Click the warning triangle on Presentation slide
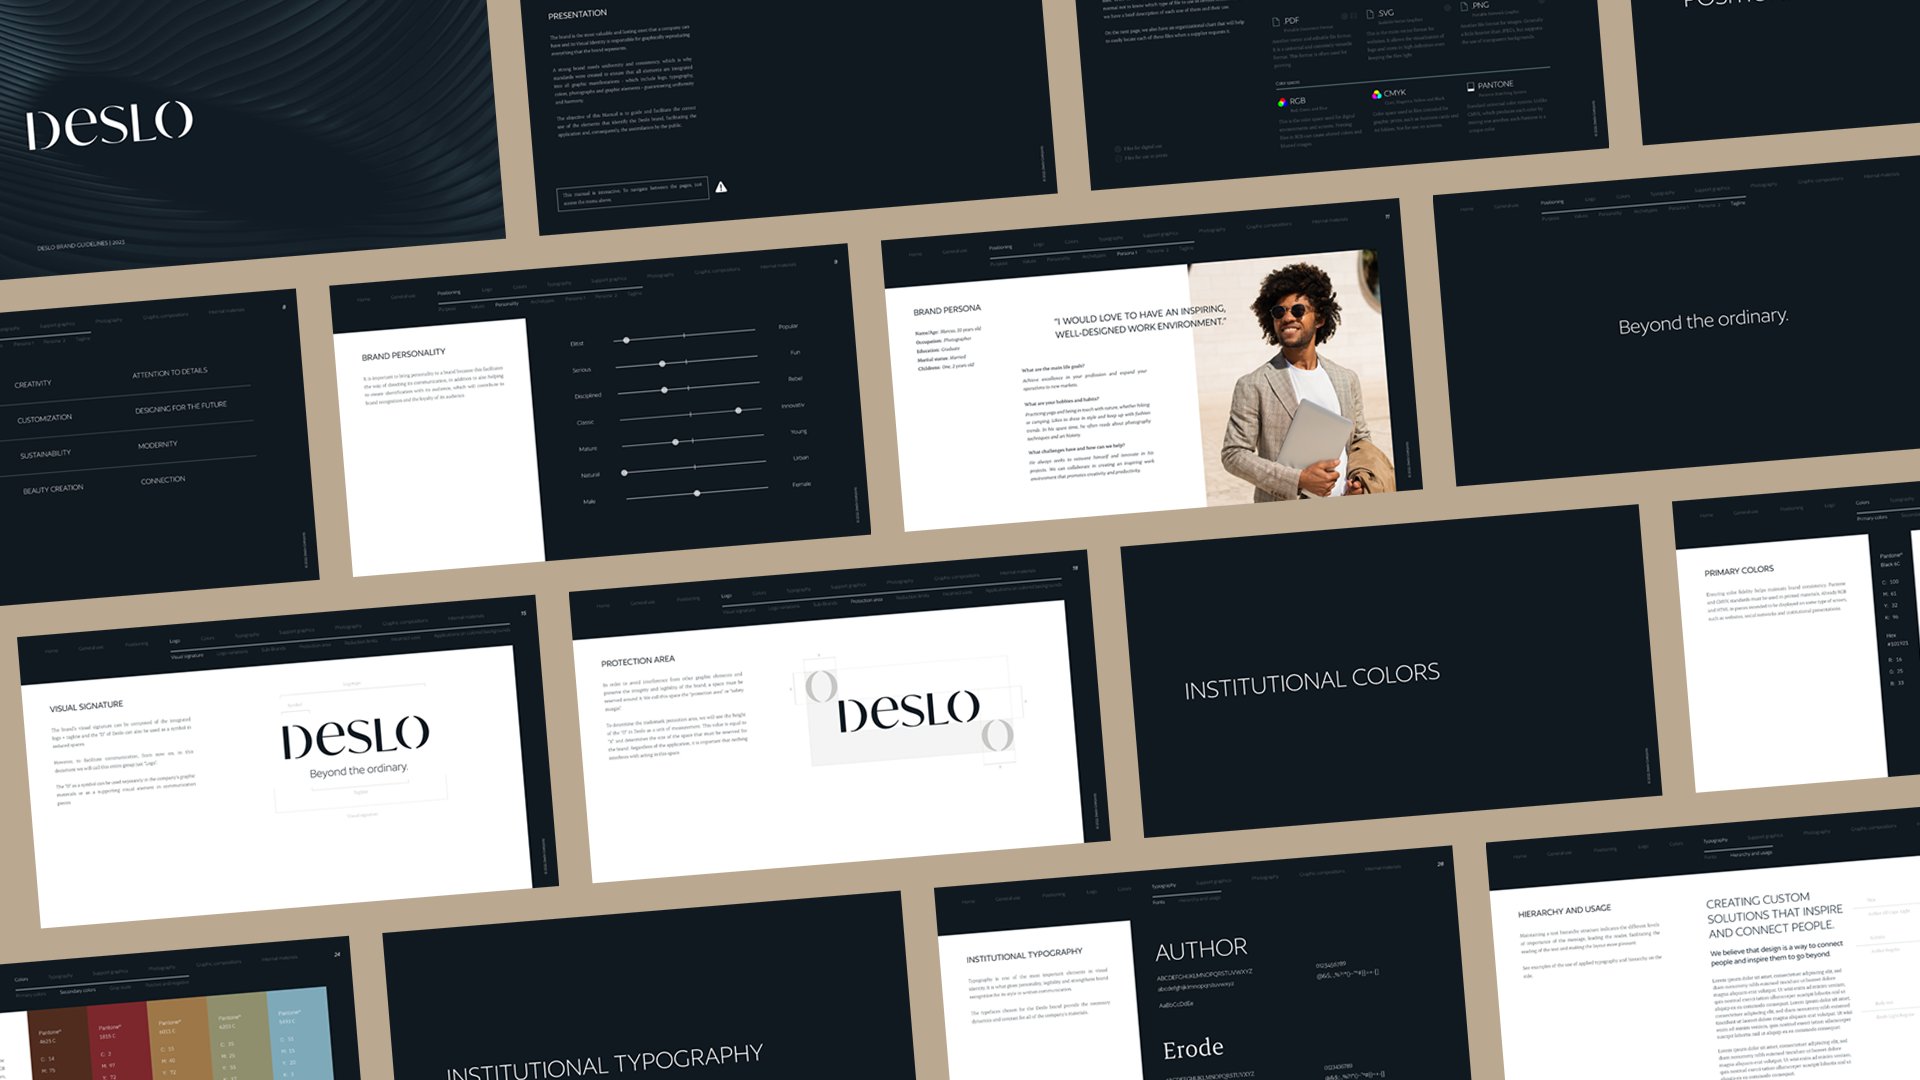This screenshot has height=1080, width=1920. point(721,187)
